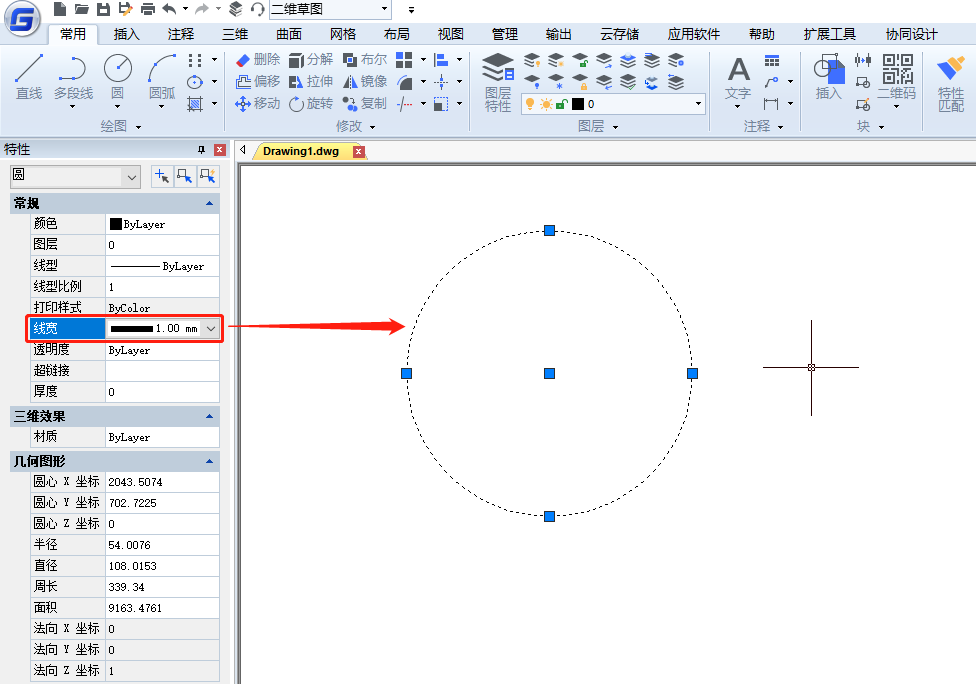
Task: Click the 圆心 X 坐标 value field
Action: click(x=162, y=482)
